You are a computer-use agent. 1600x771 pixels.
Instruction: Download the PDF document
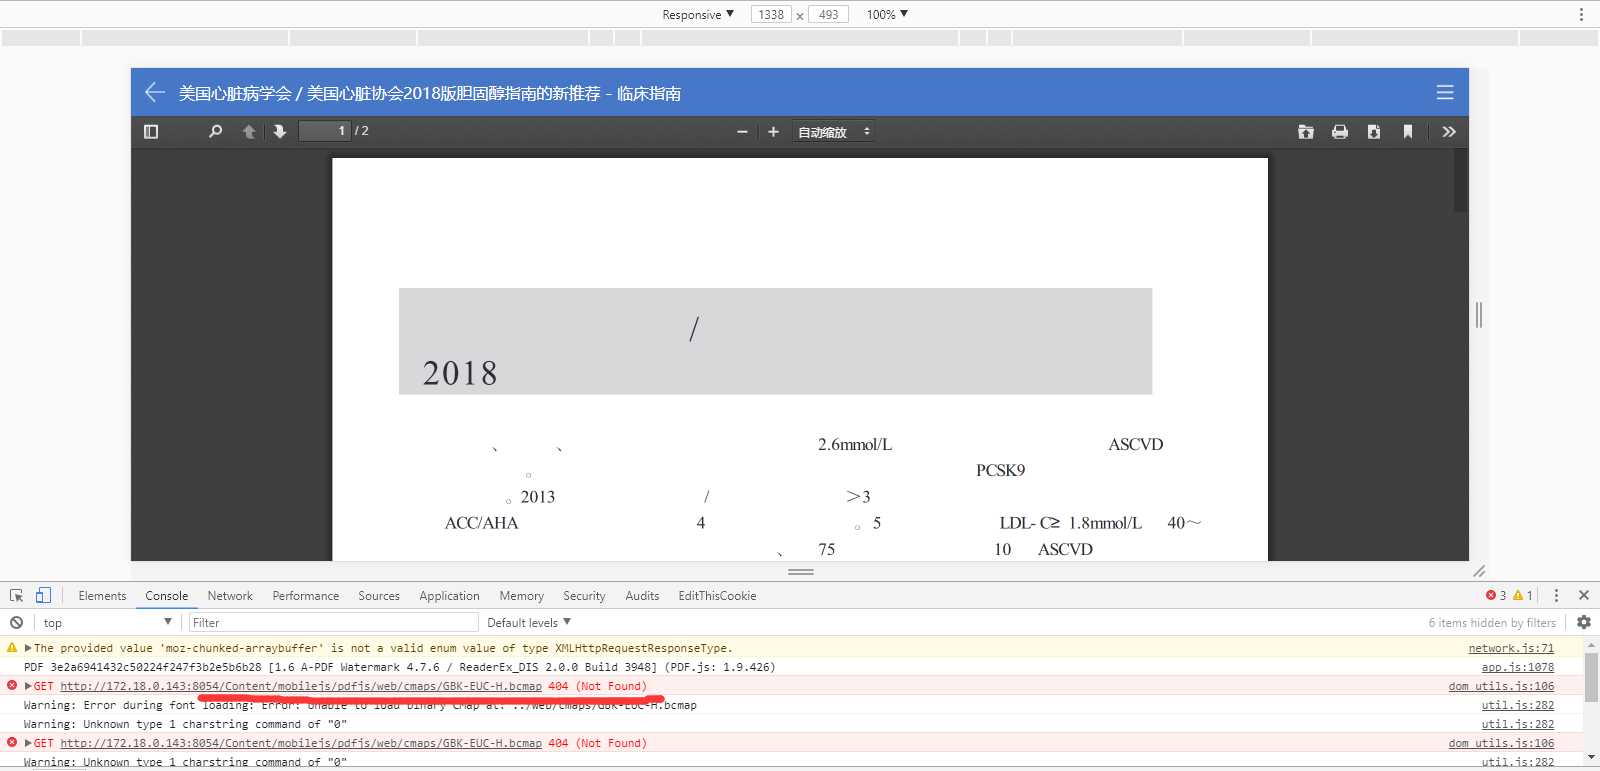click(x=1374, y=132)
